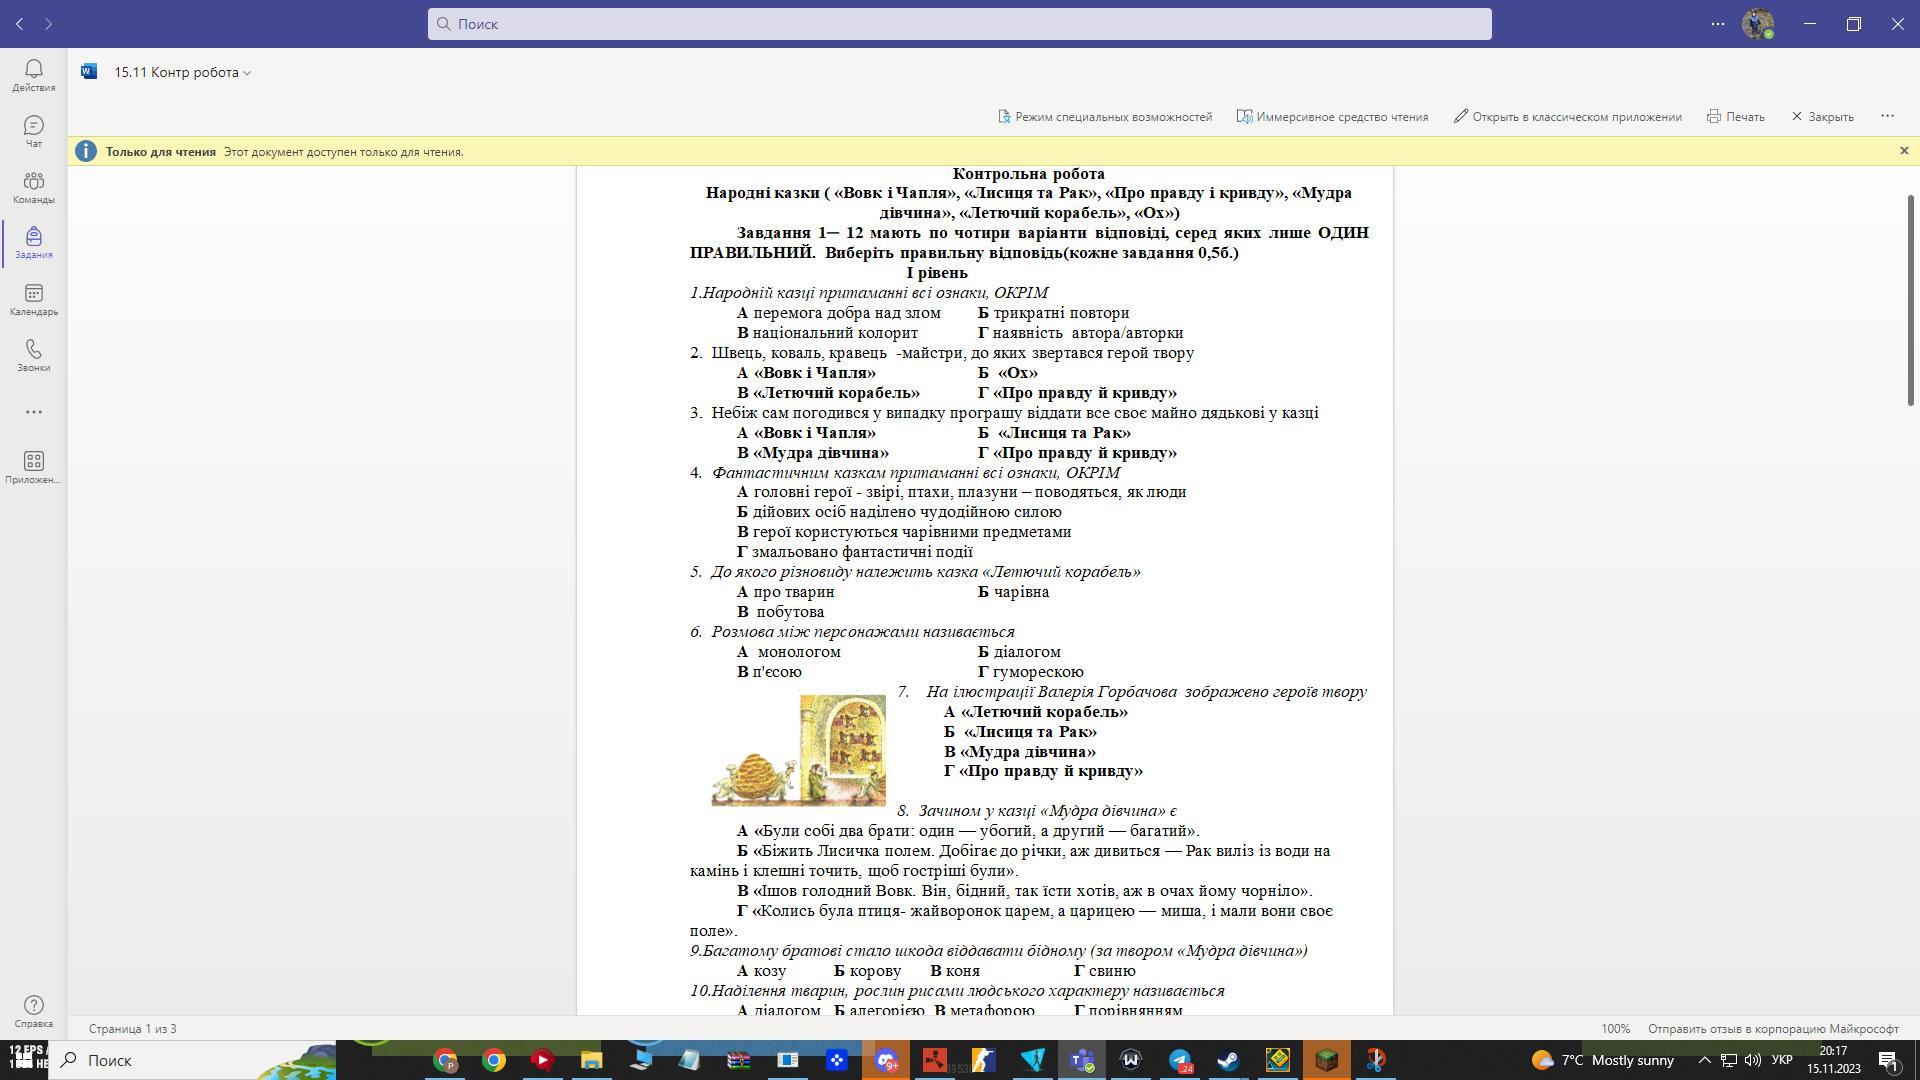Click the Печать print button

click(x=1735, y=117)
